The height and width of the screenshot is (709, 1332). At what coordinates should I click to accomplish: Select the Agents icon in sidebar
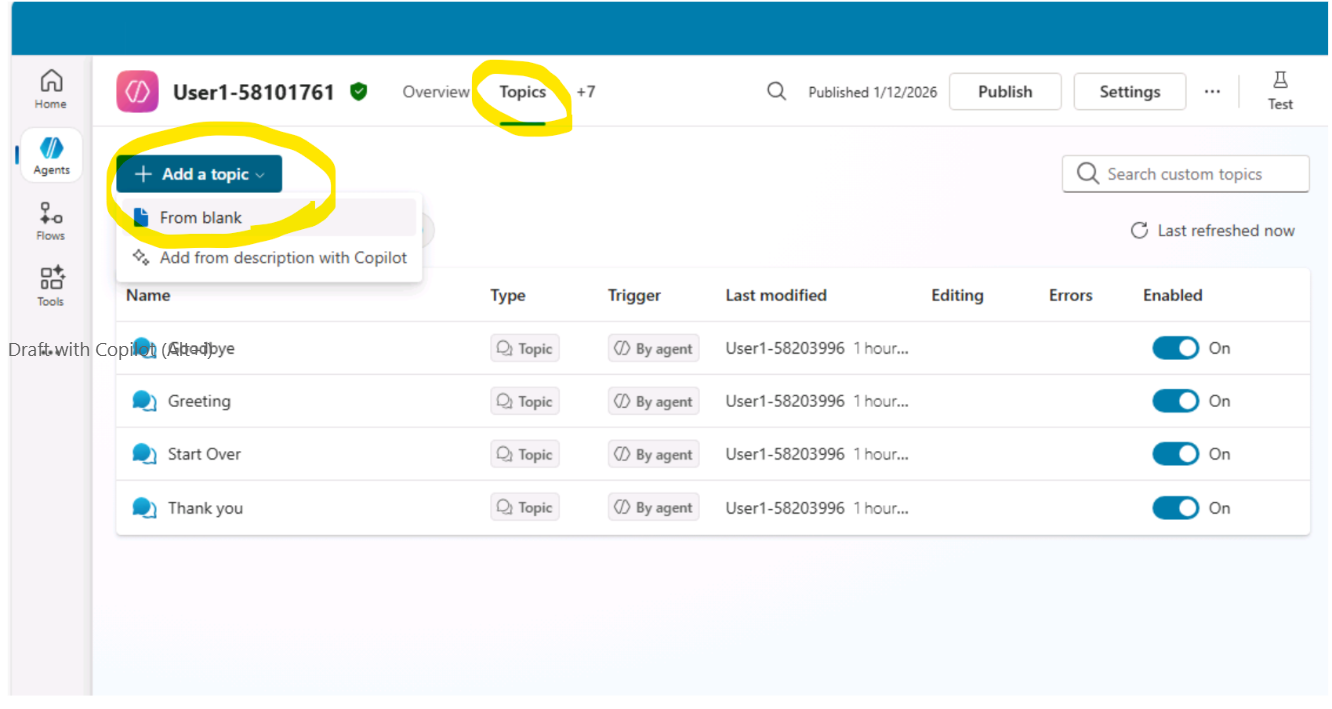[51, 155]
